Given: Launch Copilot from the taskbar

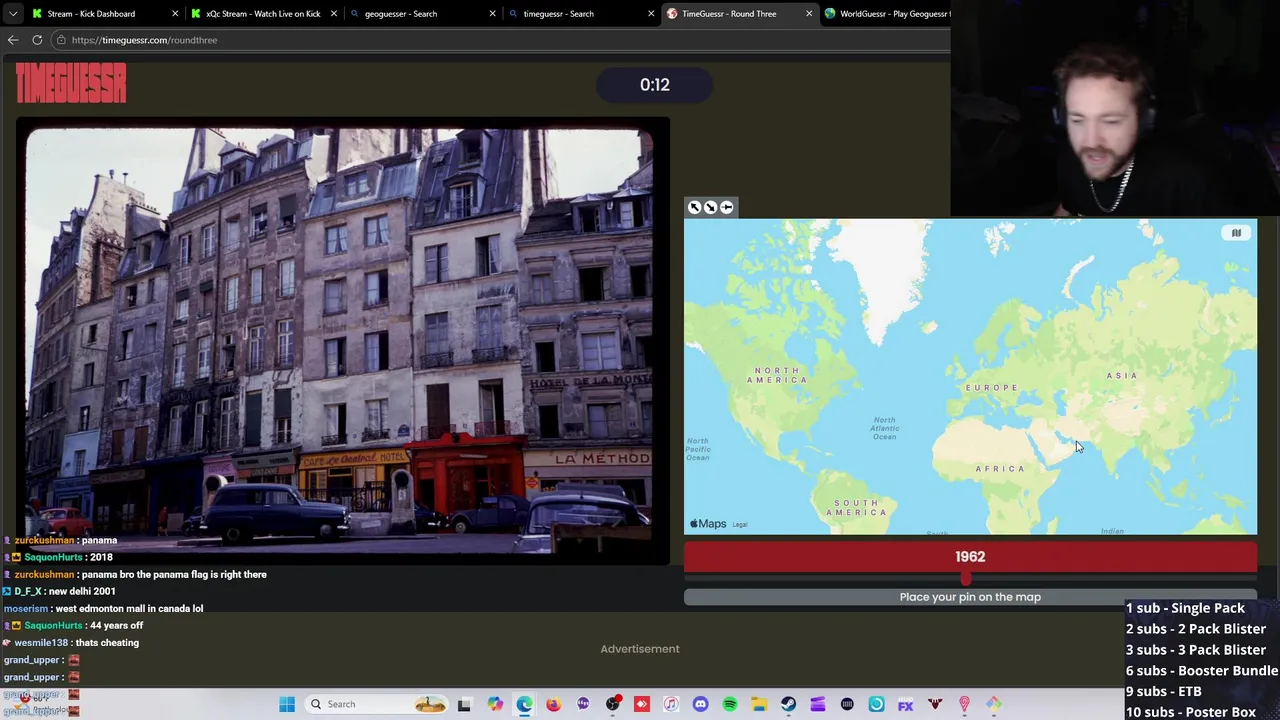Looking at the screenshot, I should point(495,704).
